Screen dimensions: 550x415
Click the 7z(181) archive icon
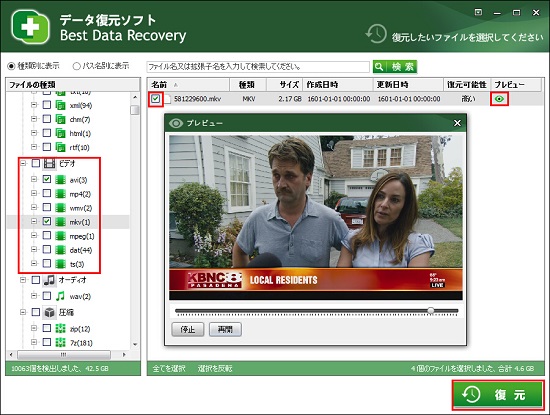point(60,342)
